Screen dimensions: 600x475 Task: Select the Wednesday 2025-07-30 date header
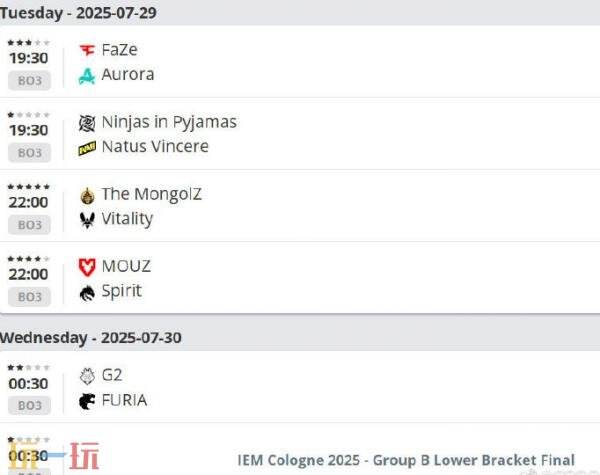[91, 338]
